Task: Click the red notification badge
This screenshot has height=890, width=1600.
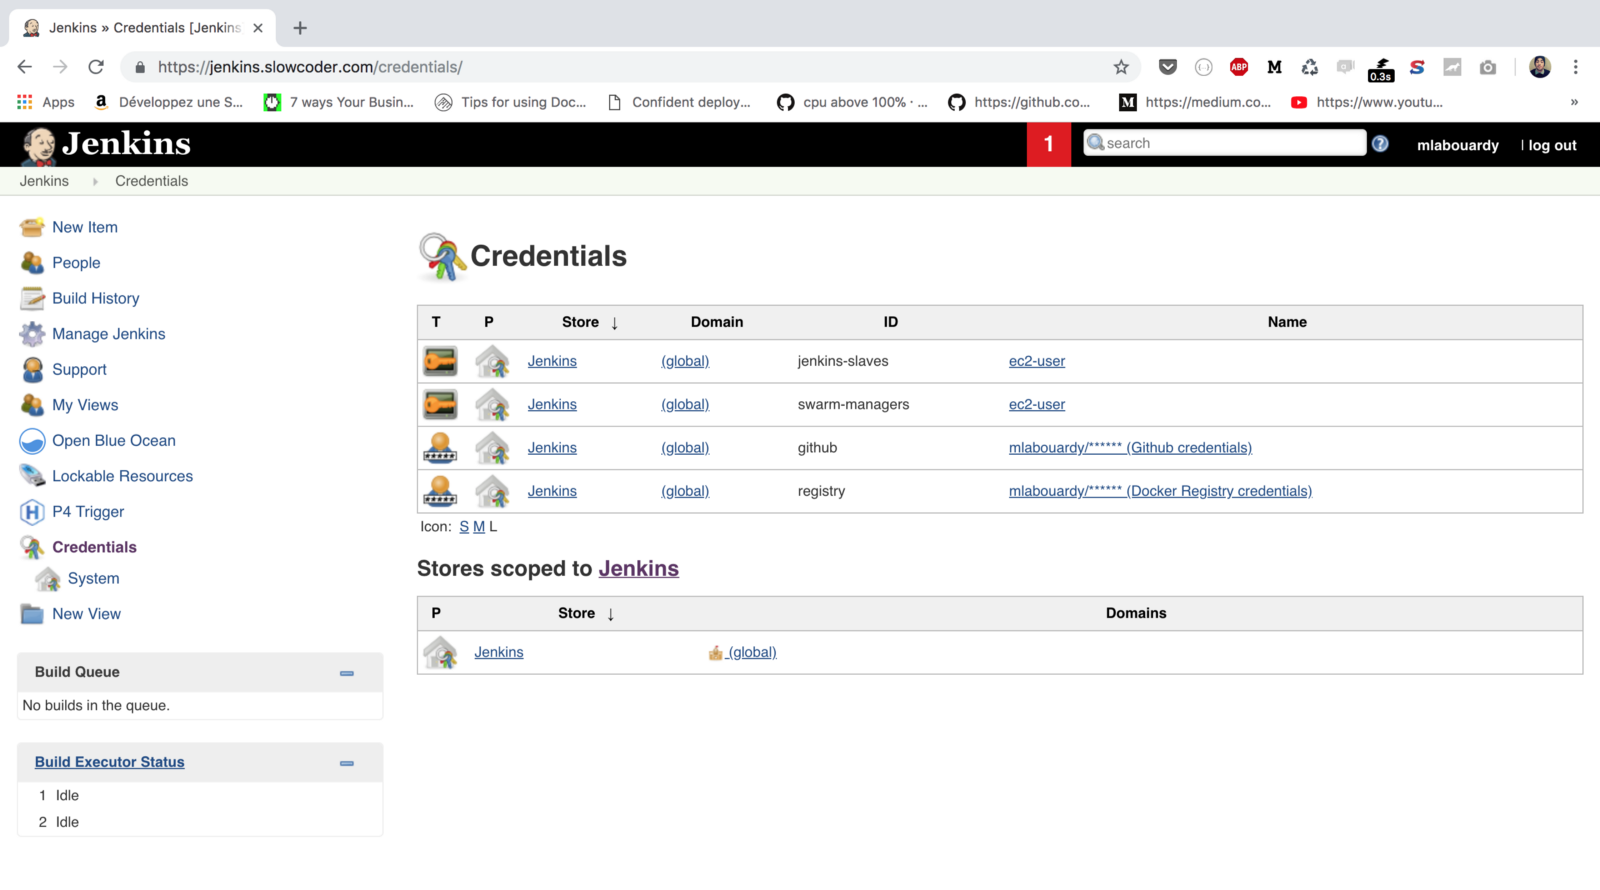Action: point(1048,144)
